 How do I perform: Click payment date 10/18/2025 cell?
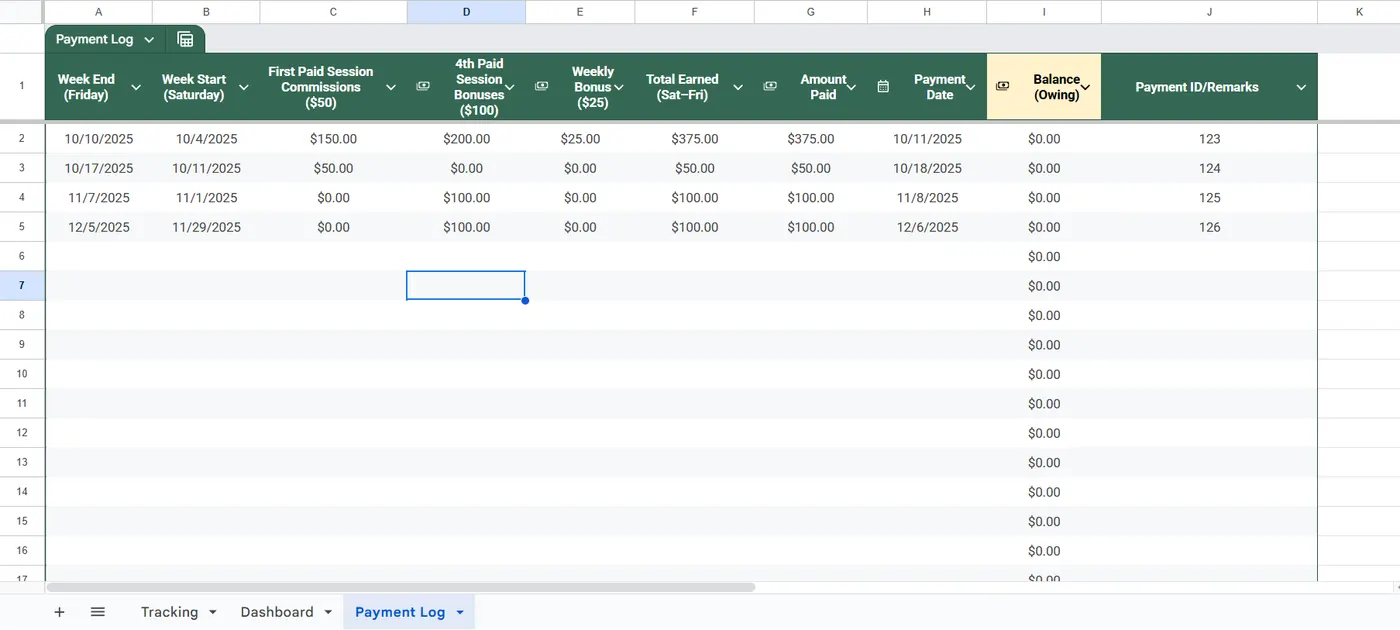click(x=927, y=168)
